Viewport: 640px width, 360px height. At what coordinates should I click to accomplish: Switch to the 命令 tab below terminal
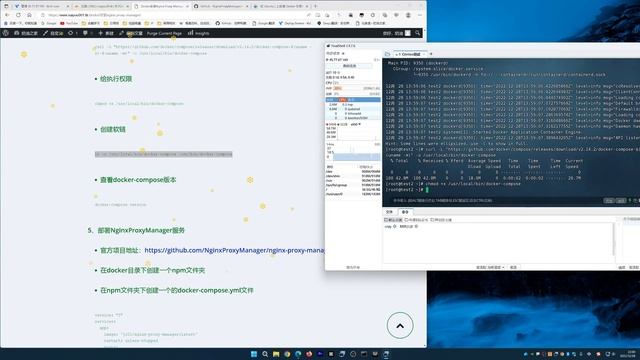[x=405, y=212]
